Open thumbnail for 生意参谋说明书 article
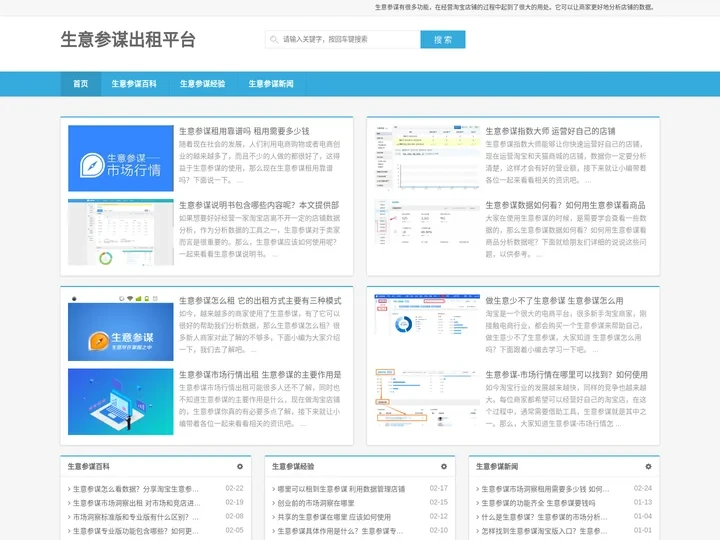This screenshot has width=720, height=540. (121, 232)
